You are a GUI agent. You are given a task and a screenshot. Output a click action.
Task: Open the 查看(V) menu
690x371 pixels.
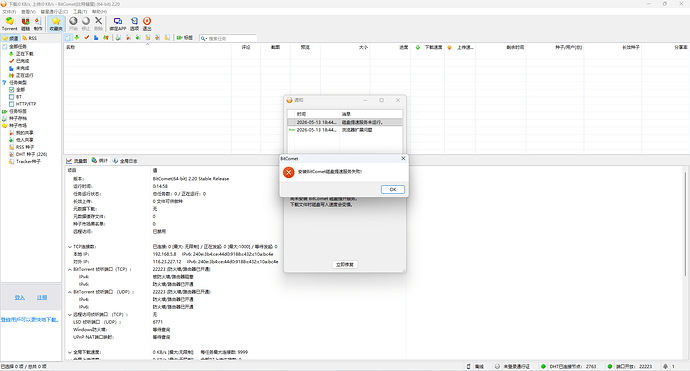[28, 11]
